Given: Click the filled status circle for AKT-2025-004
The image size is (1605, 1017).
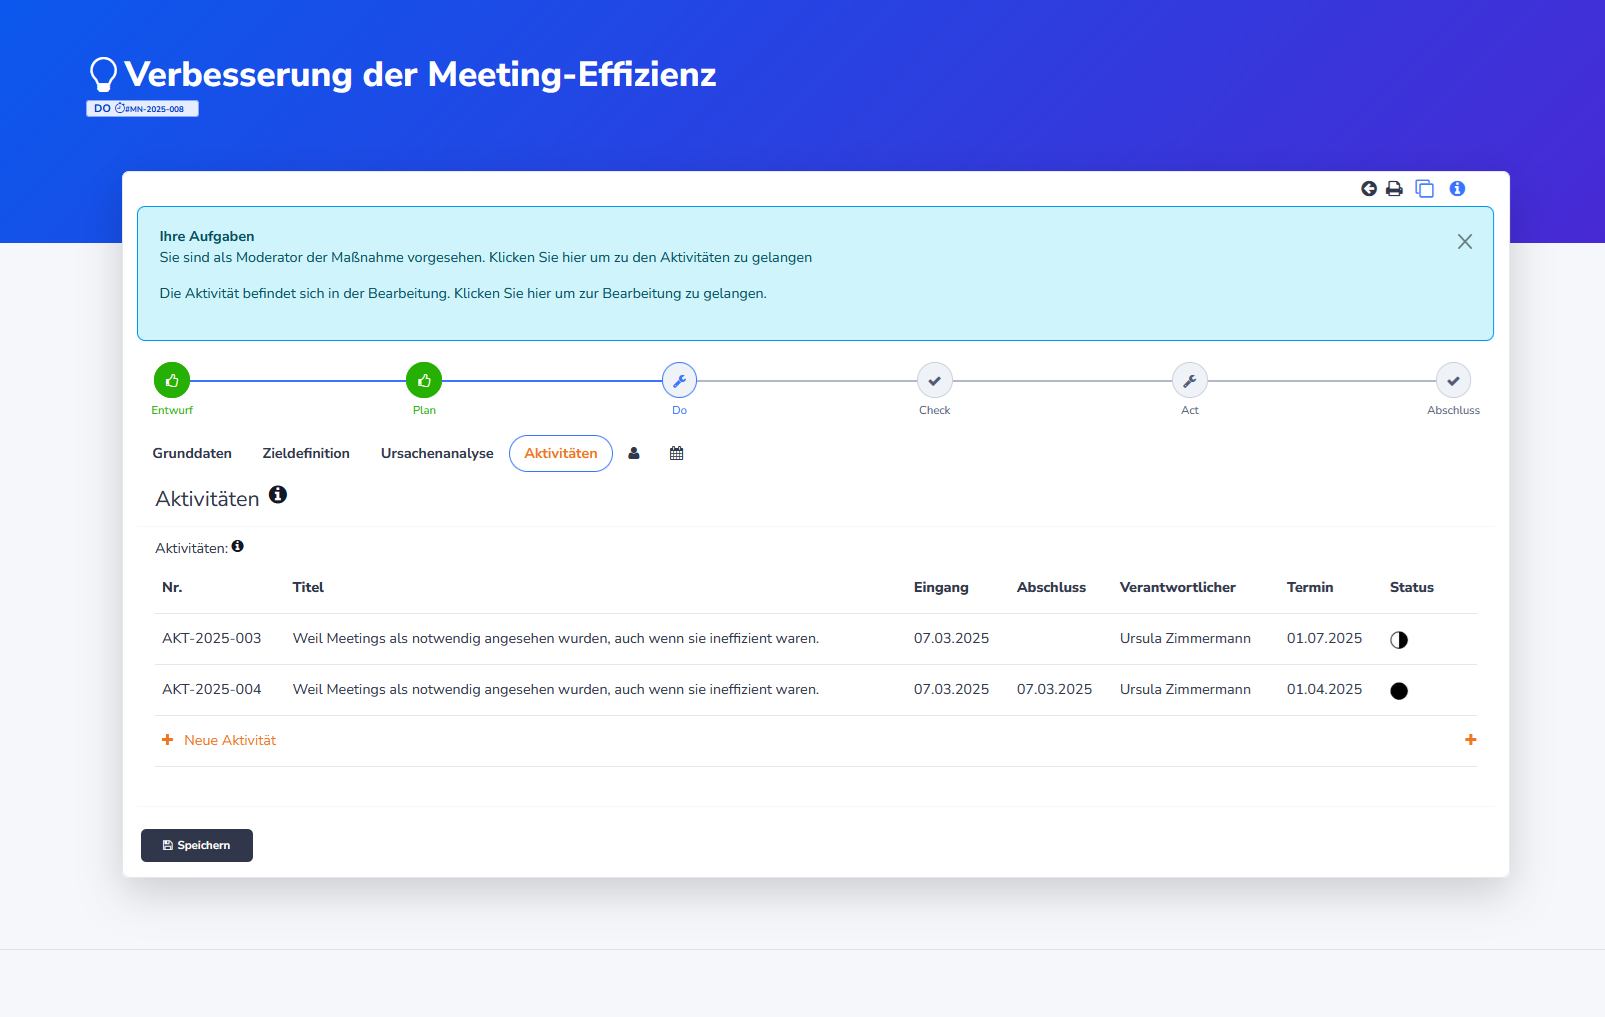Looking at the screenshot, I should pos(1399,691).
